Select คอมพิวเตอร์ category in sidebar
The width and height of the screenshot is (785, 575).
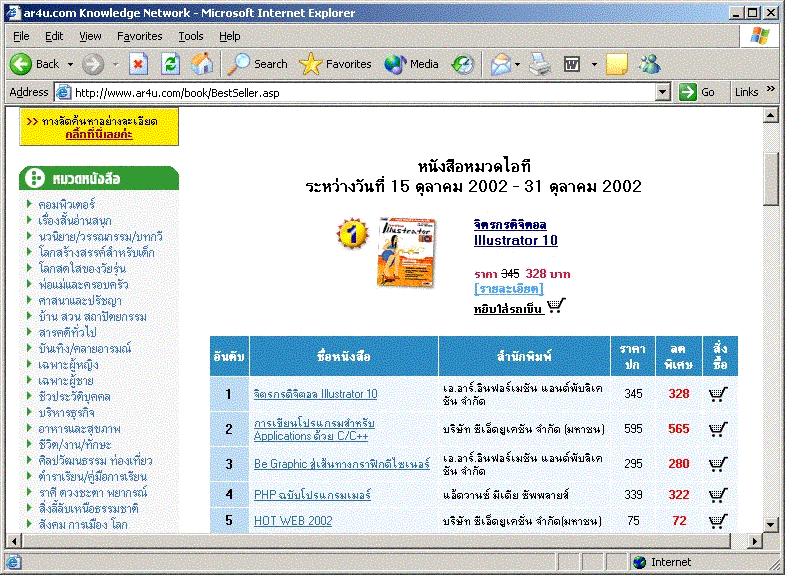click(x=67, y=204)
